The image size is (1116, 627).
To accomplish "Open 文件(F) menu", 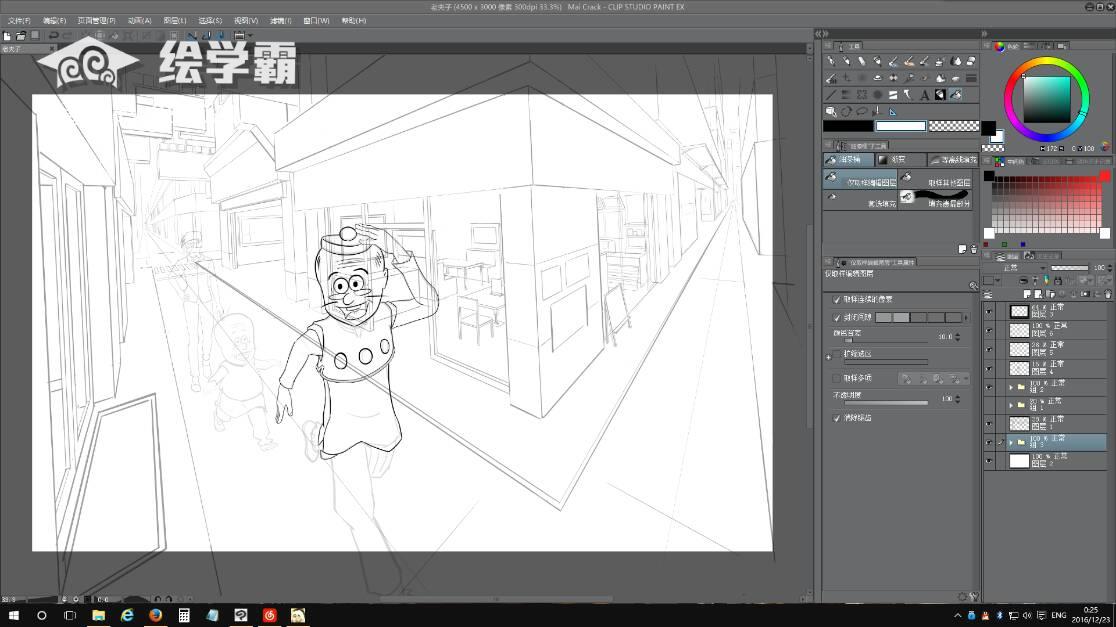I will [19, 21].
